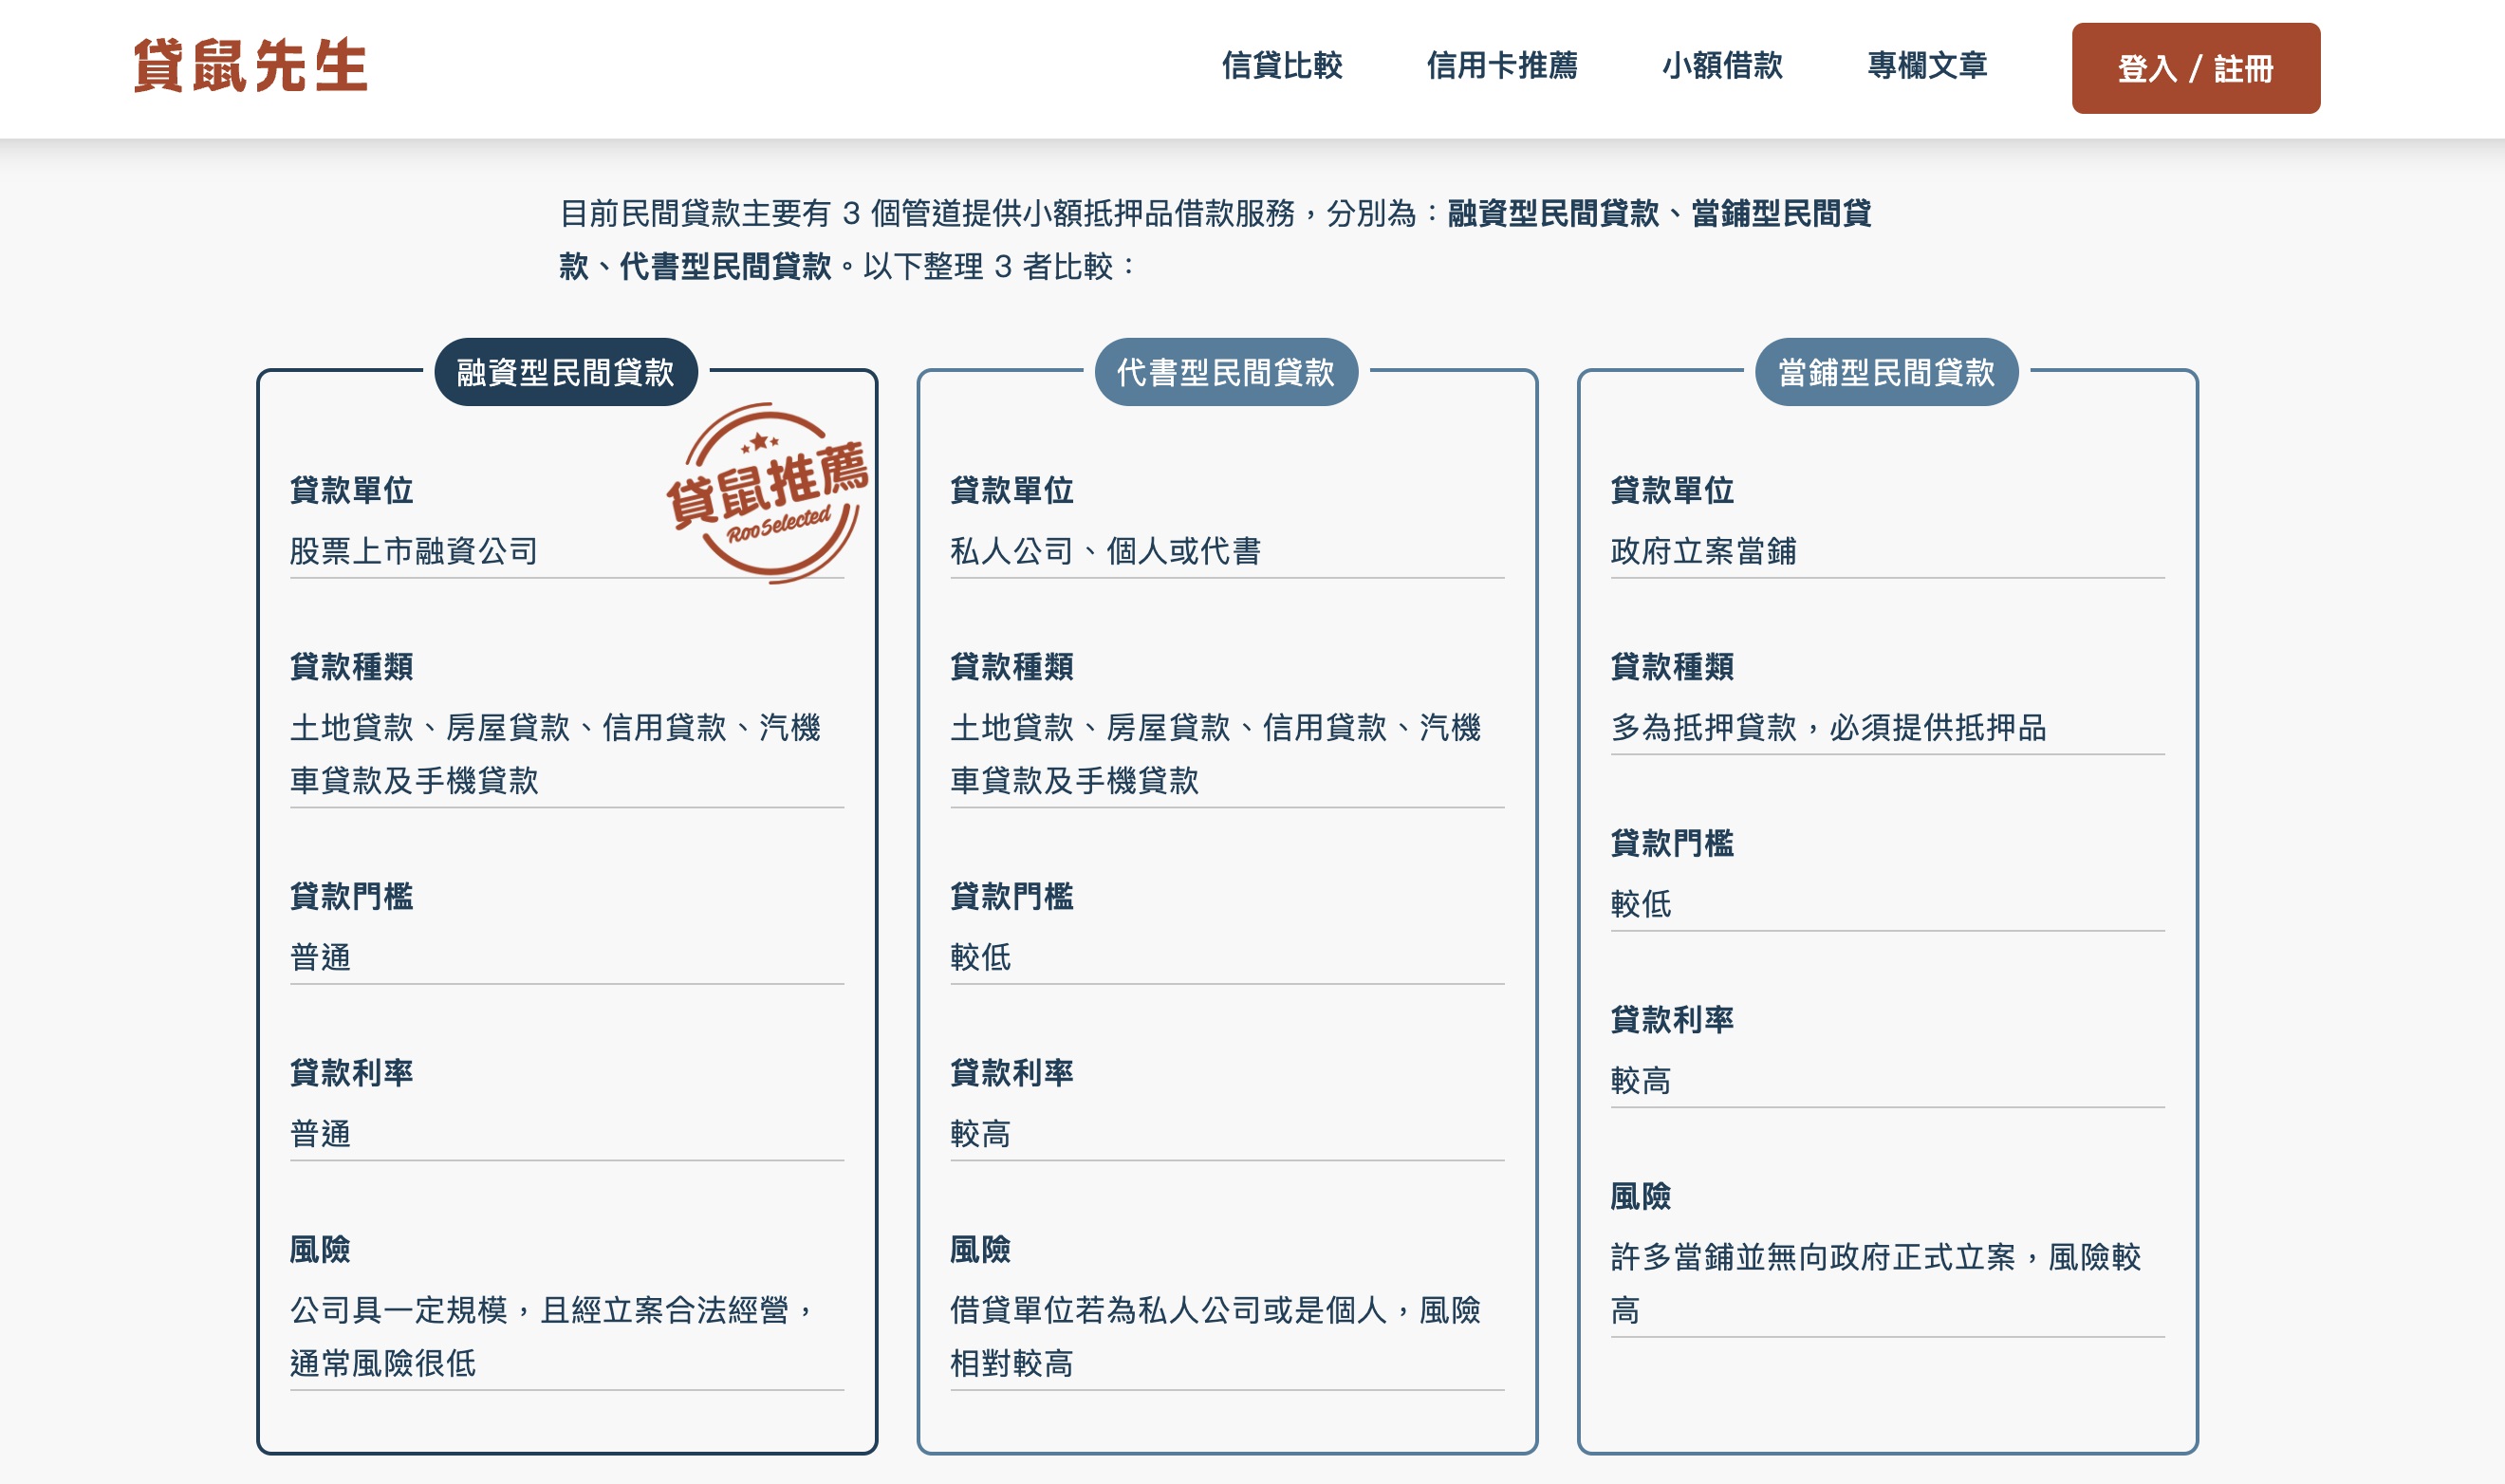
Task: Click loan types text in 代書型 card
Action: (x=1215, y=754)
